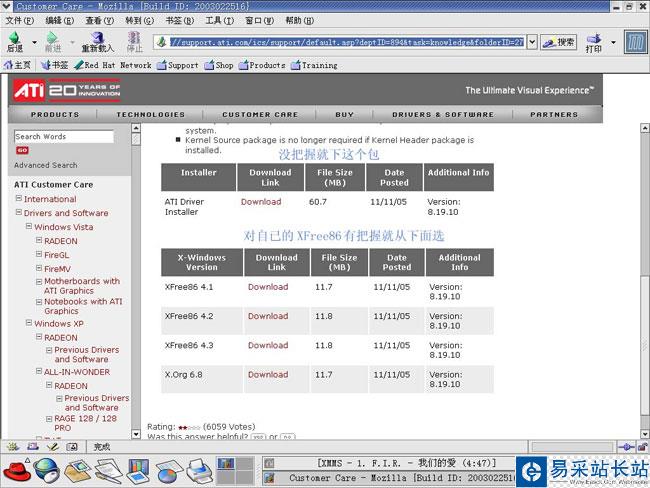The image size is (650, 488).
Task: Launch the word processor icon on panel
Action: point(109,471)
